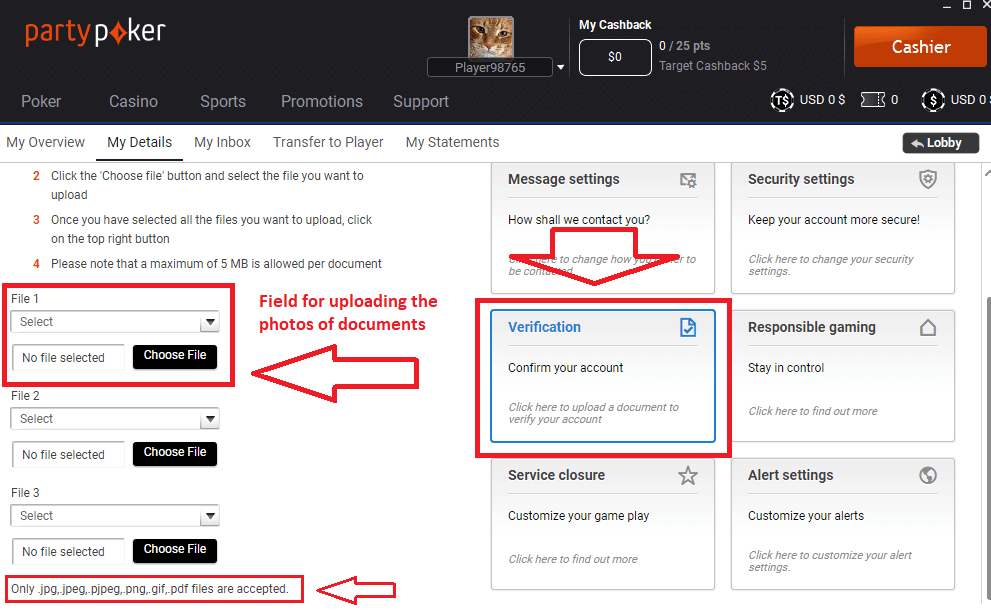Open the File 3 Select dropdown
Screen dimensions: 991x610
[115, 516]
